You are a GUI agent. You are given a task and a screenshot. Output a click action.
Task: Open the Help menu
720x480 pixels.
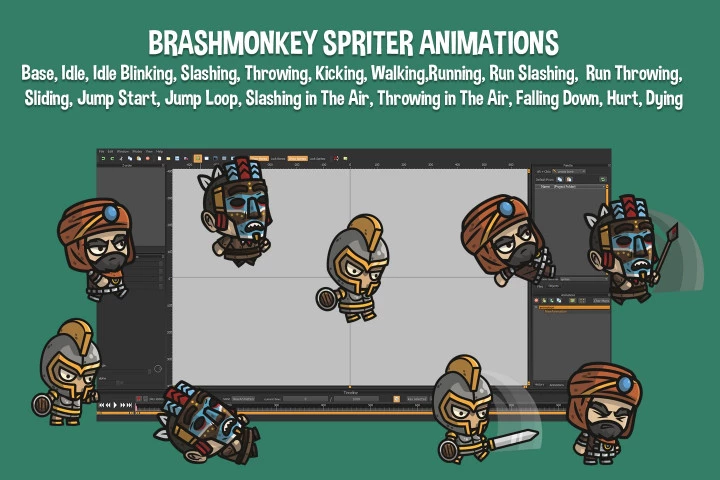[159, 151]
